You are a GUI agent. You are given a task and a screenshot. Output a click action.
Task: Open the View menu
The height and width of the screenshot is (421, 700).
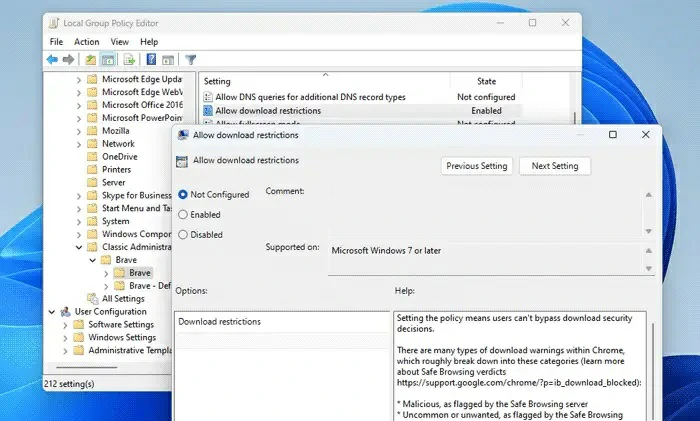click(120, 42)
